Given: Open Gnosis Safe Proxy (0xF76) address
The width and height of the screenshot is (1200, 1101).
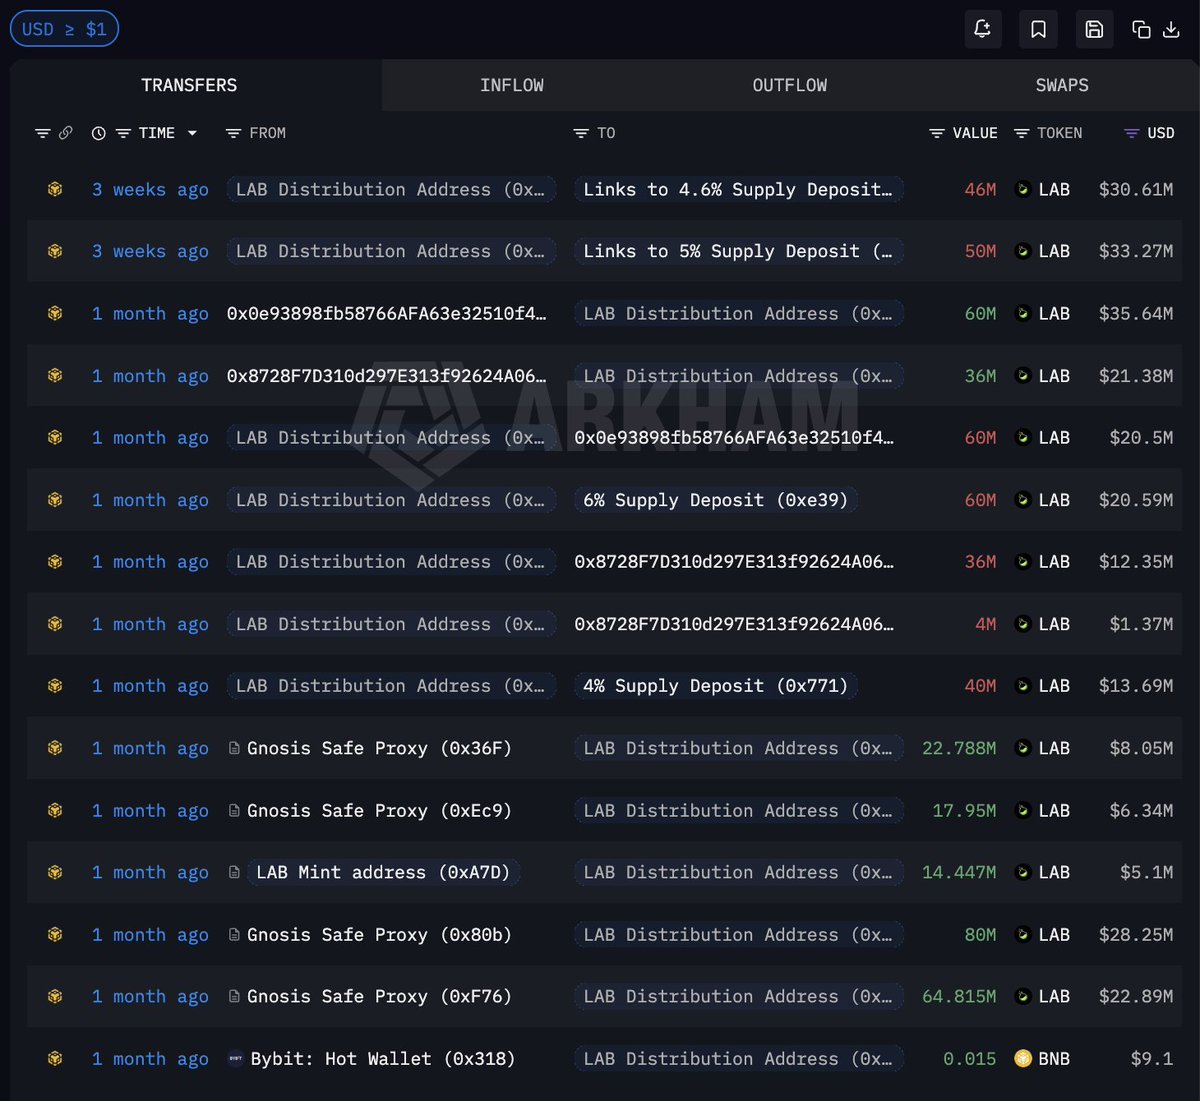Looking at the screenshot, I should [x=379, y=996].
